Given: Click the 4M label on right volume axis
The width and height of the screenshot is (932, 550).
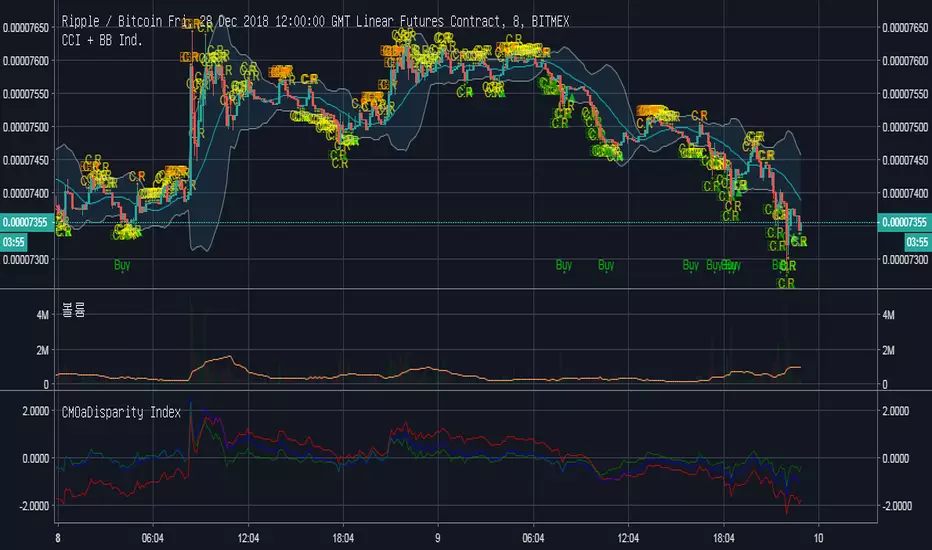Looking at the screenshot, I should (x=887, y=314).
